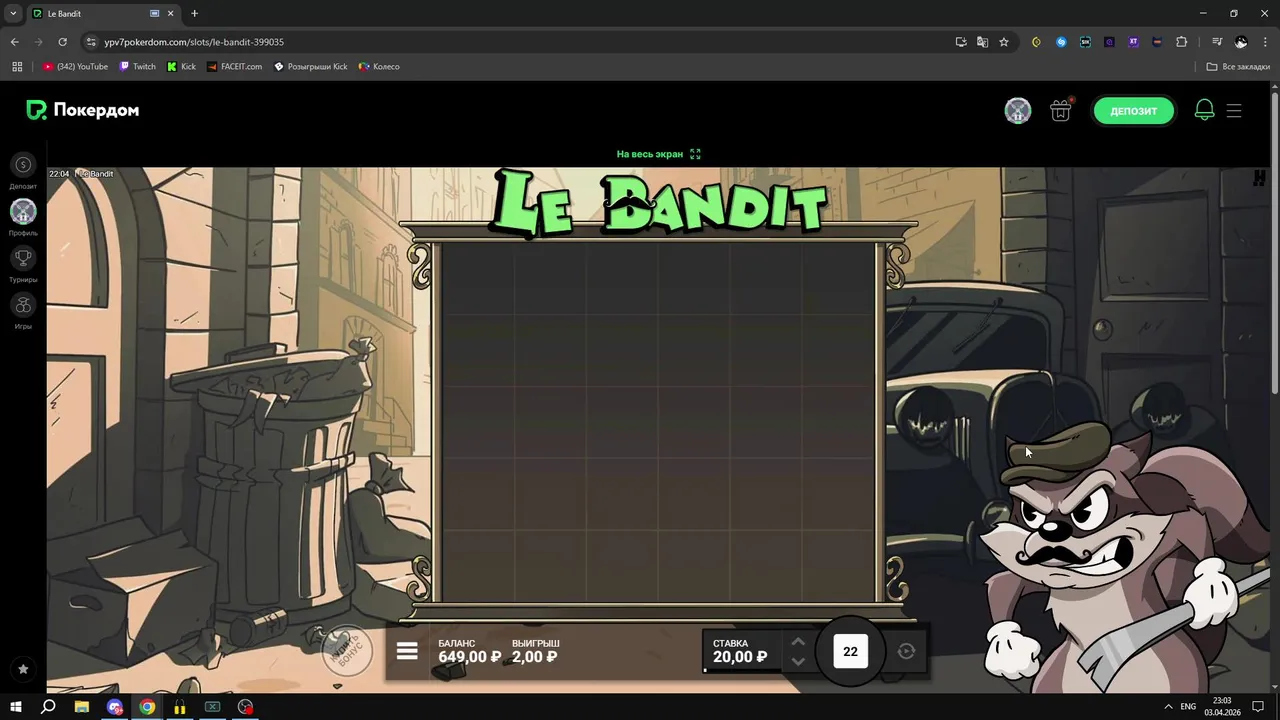Screen dimensions: 1280x720
Task: Open Профиль in the left sidebar
Action: coord(23,211)
